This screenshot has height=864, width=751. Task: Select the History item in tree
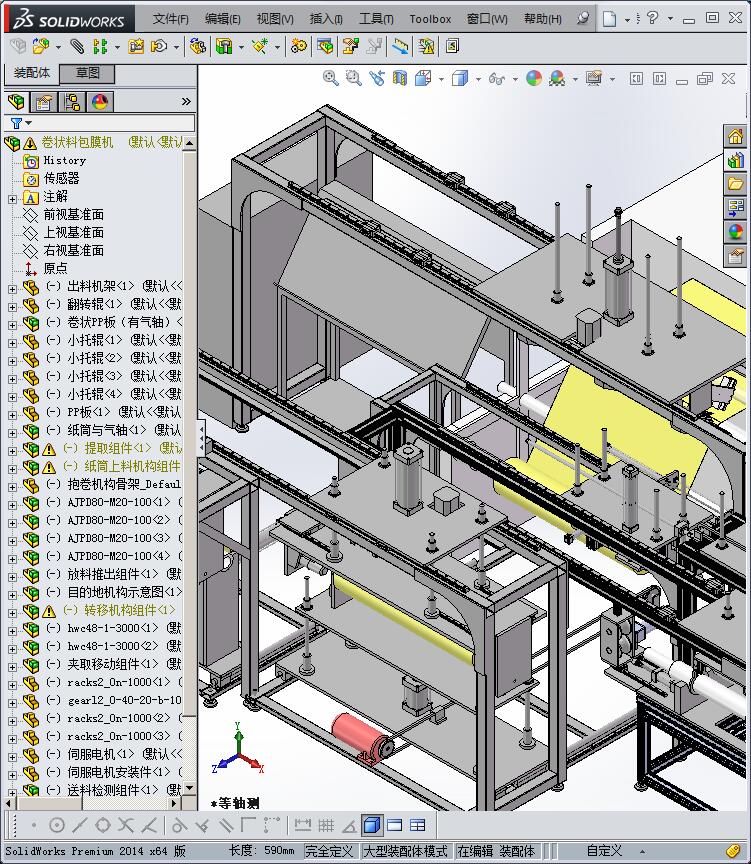tap(64, 160)
